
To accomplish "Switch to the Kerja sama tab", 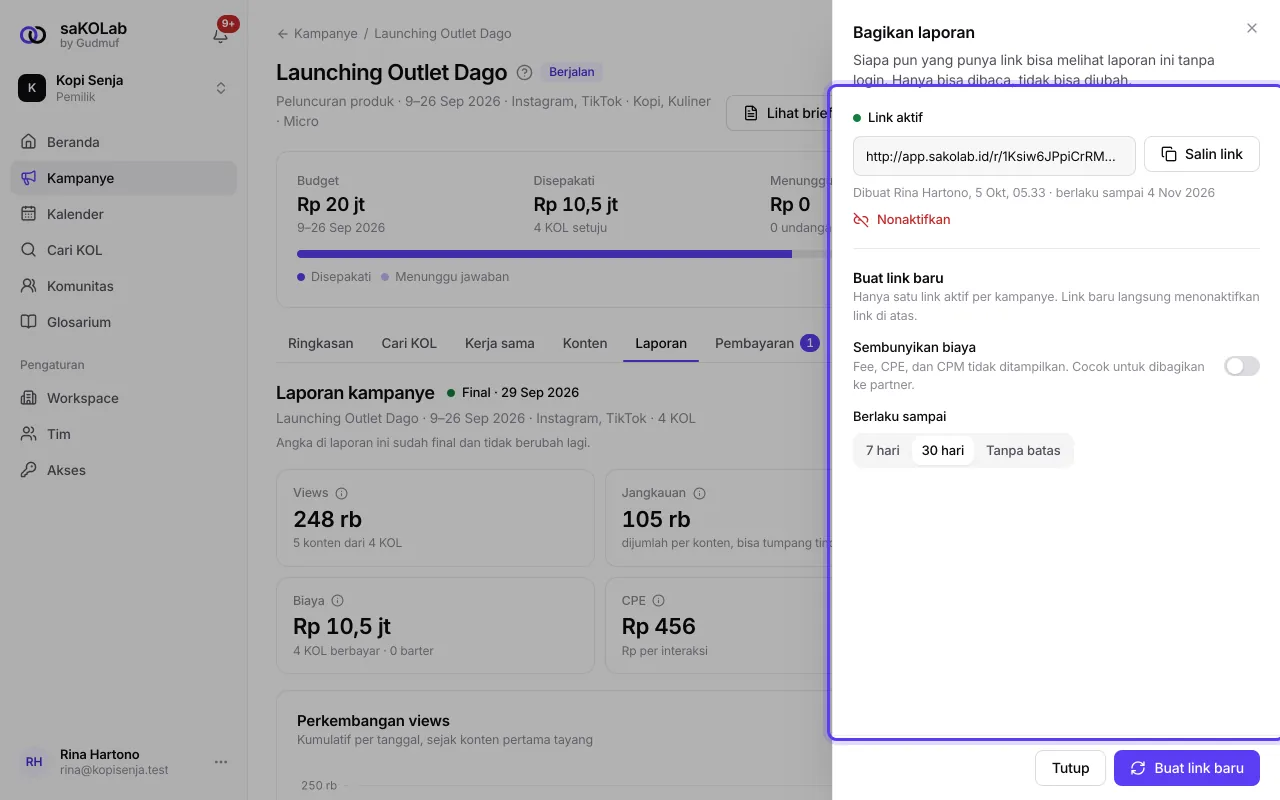I will click(x=500, y=343).
